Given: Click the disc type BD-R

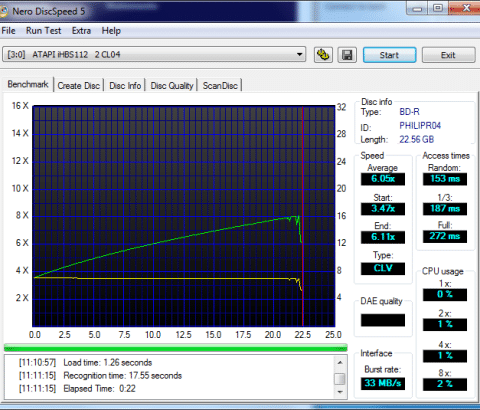Looking at the screenshot, I should pos(409,112).
